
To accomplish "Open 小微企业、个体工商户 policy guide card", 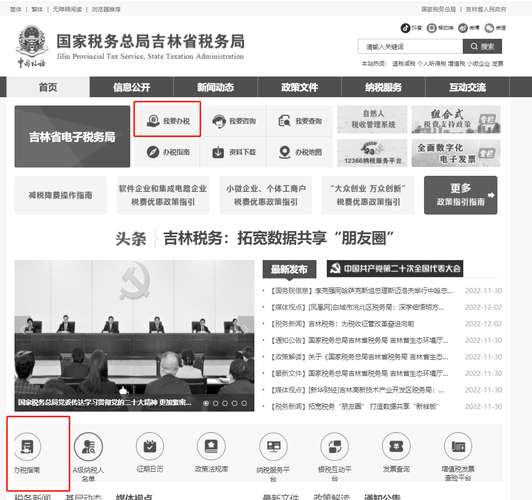I will pos(265,195).
